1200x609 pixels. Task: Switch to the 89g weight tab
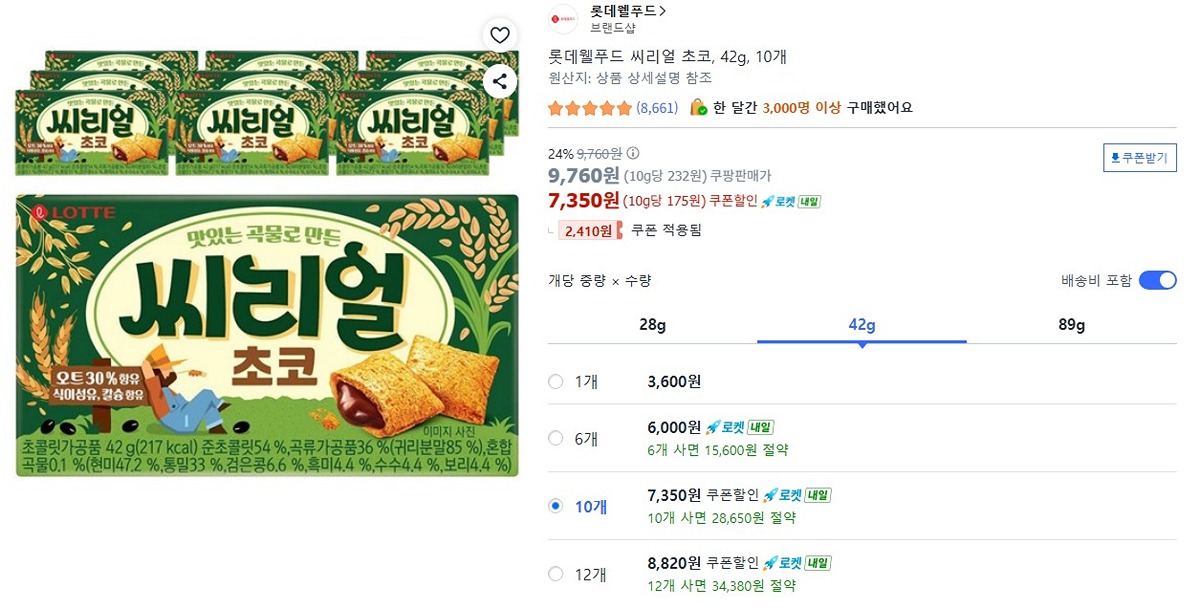coord(1071,325)
